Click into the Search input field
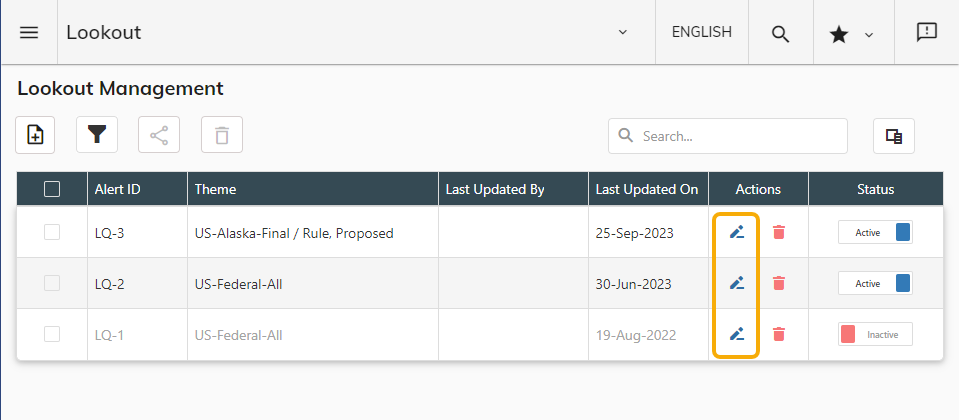Viewport: 959px width, 420px height. [740, 136]
